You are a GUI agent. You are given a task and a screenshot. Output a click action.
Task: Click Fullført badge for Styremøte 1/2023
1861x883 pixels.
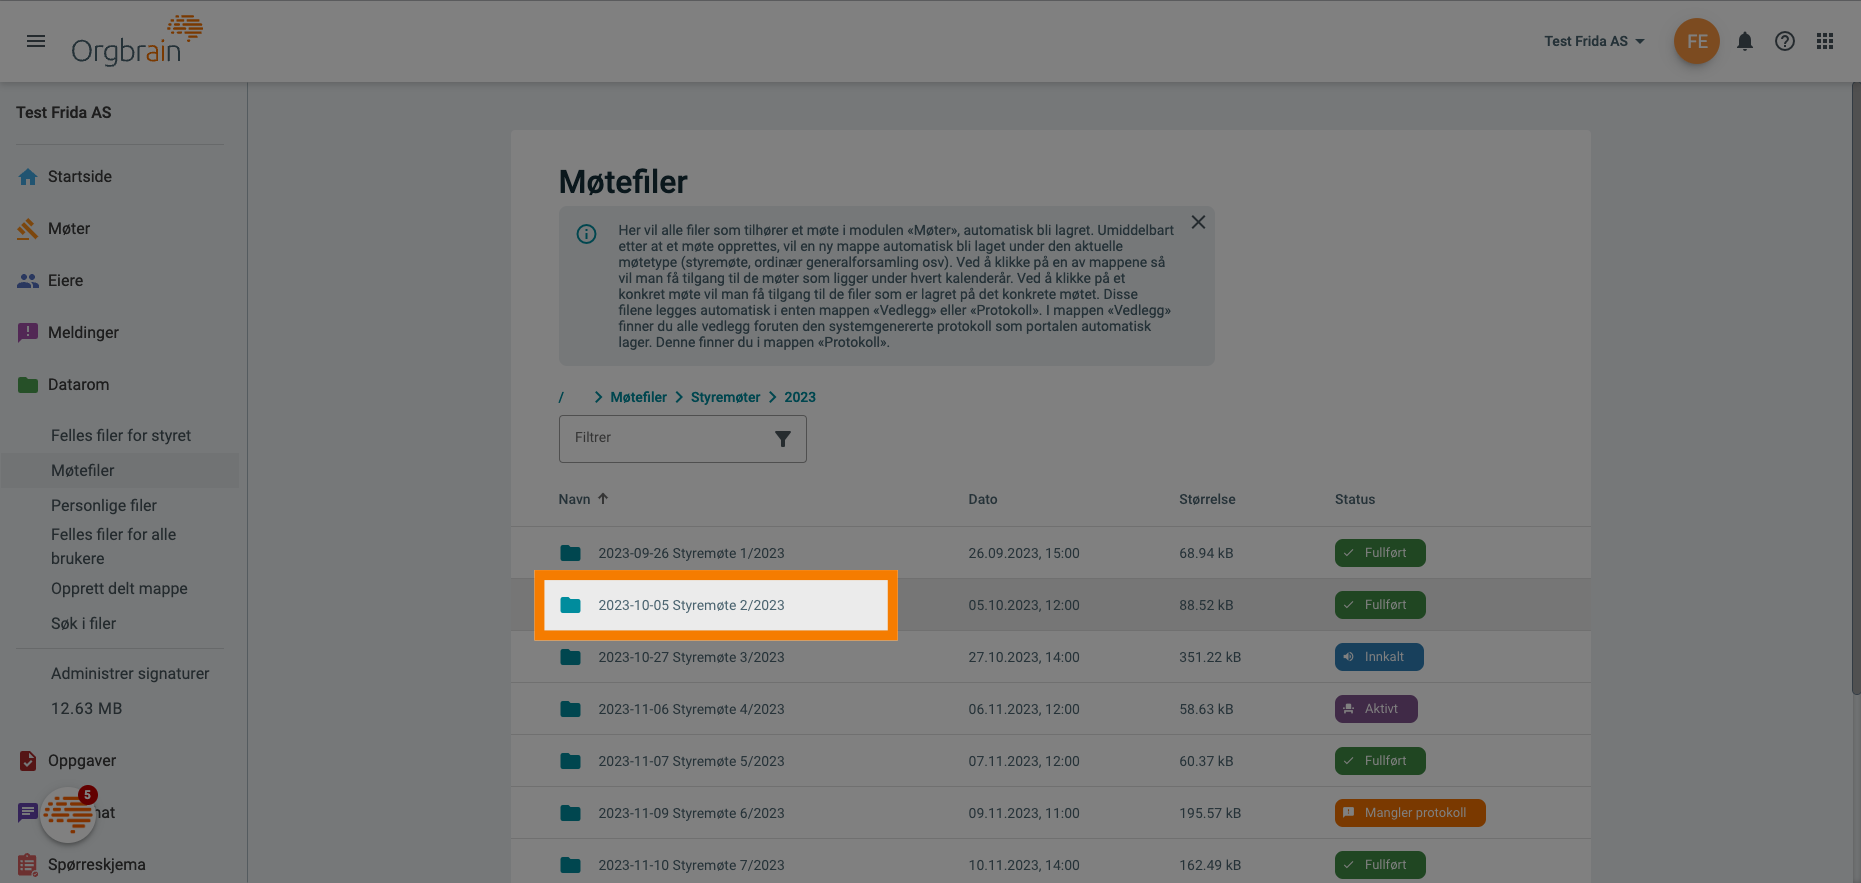pos(1380,553)
